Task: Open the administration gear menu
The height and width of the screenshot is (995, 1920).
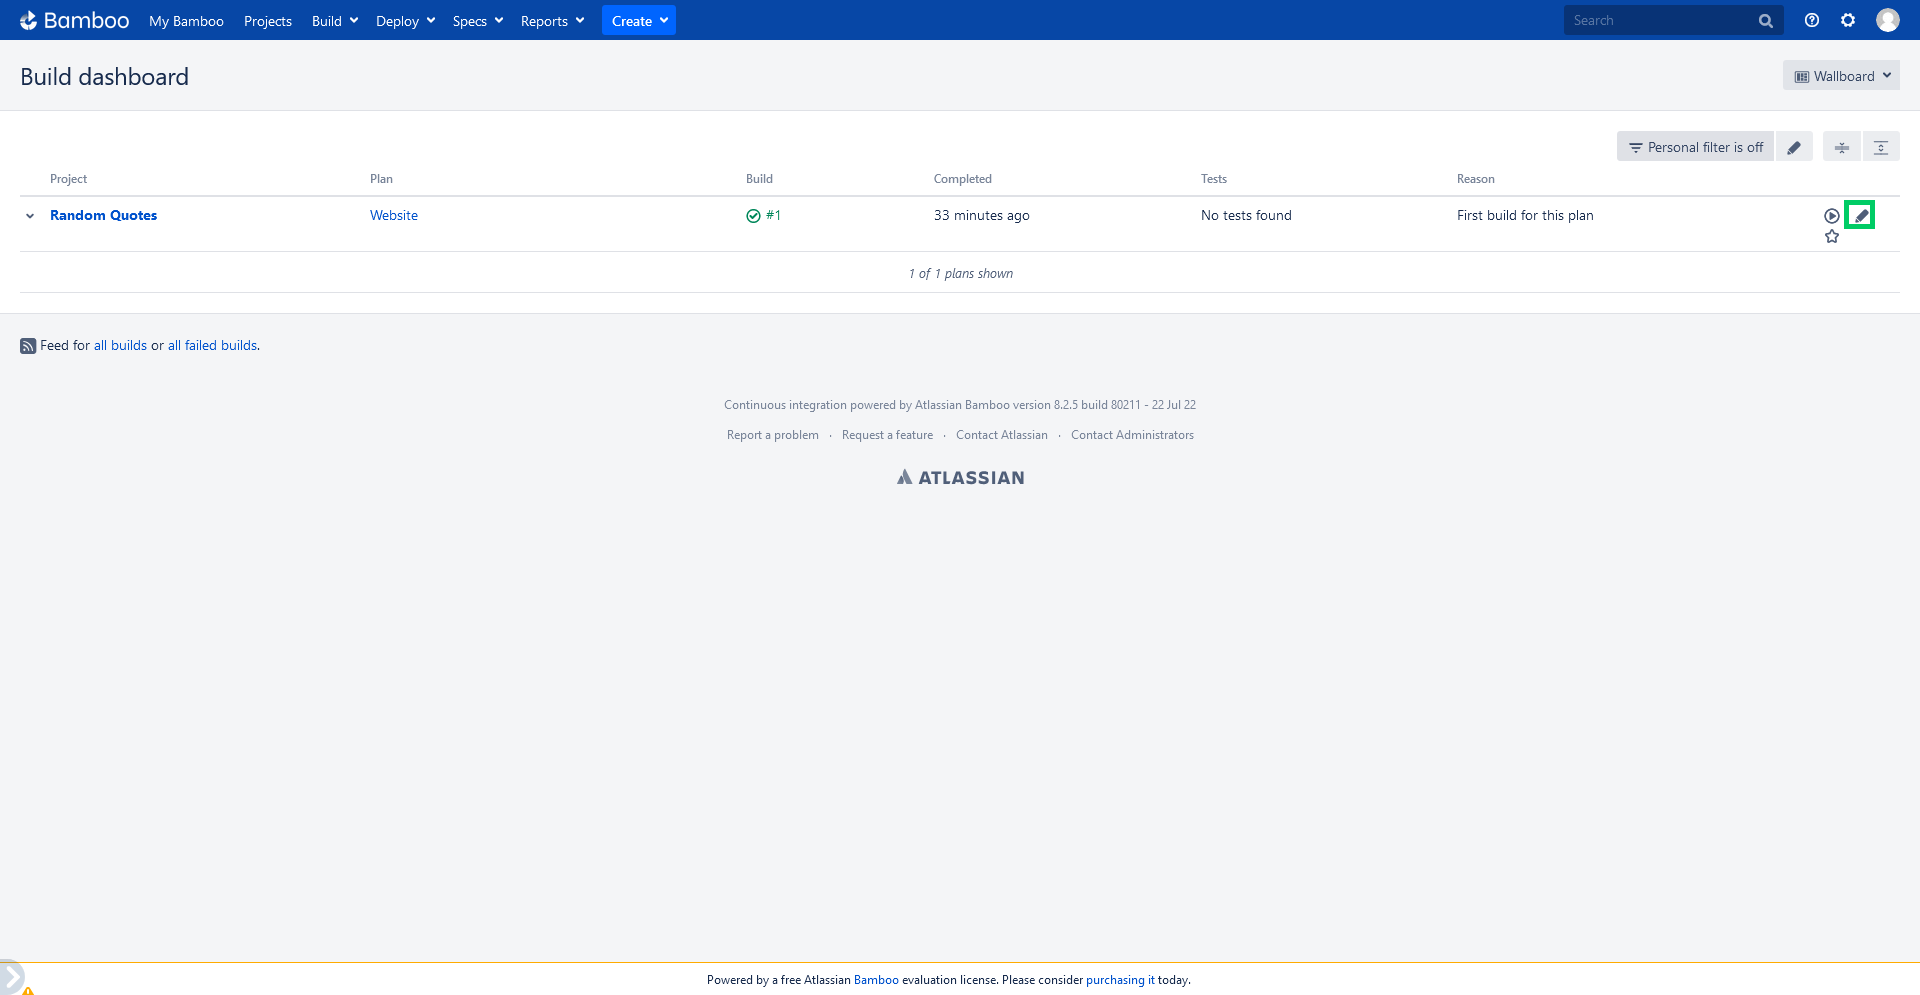Action: (1848, 20)
